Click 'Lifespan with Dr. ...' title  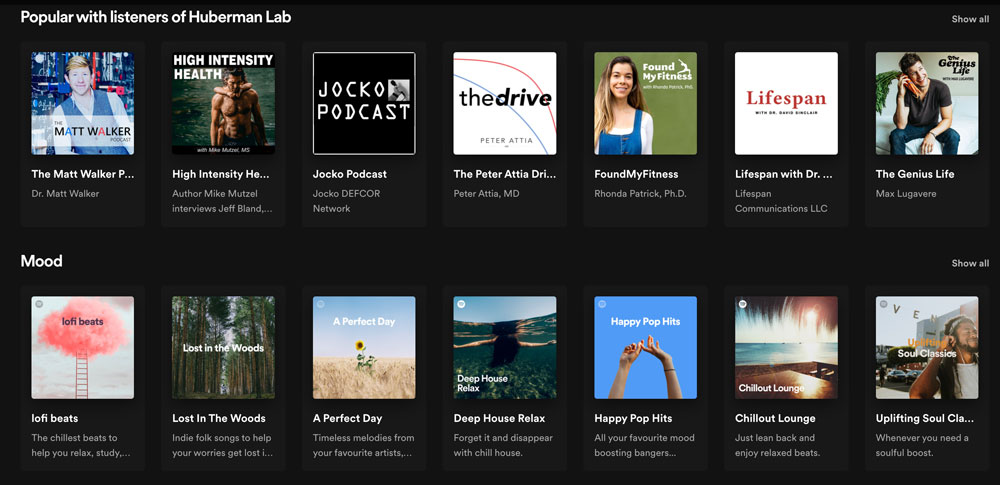click(784, 174)
